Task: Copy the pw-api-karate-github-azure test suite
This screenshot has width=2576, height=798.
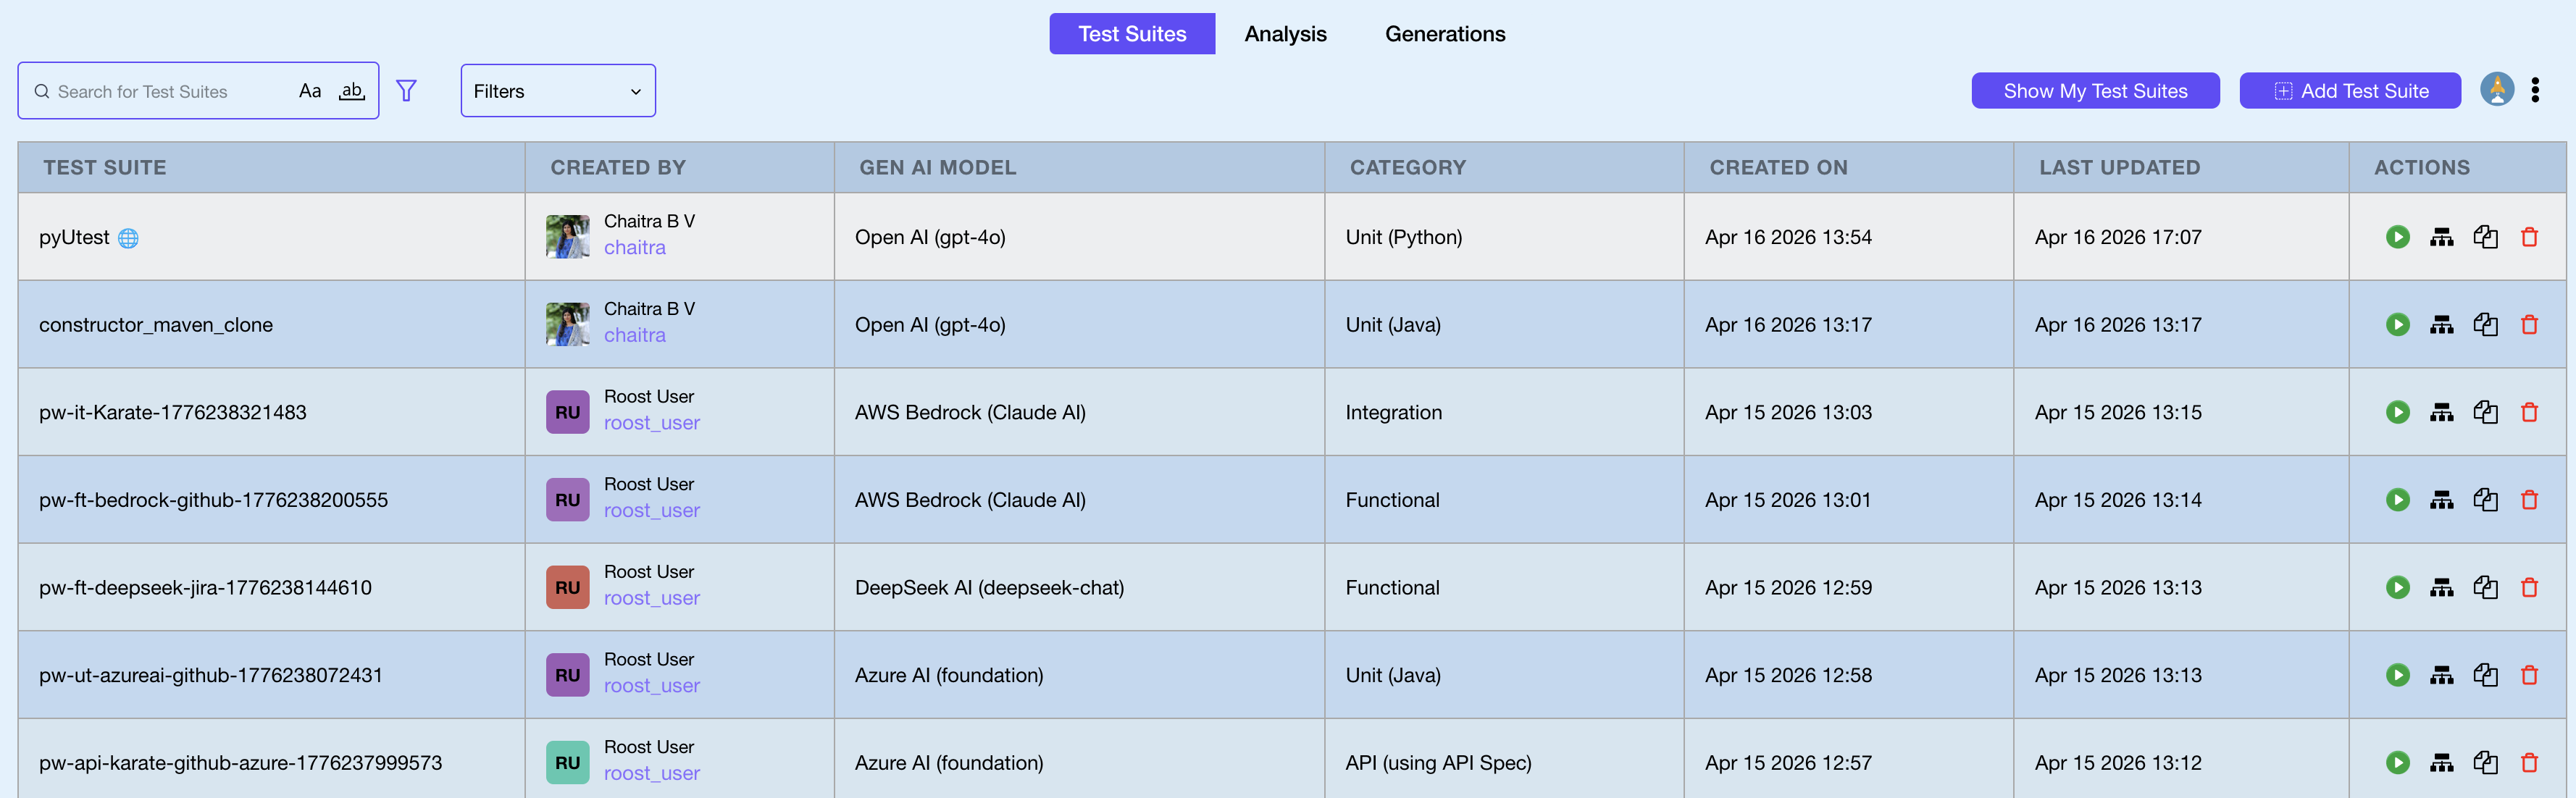Action: pos(2485,763)
